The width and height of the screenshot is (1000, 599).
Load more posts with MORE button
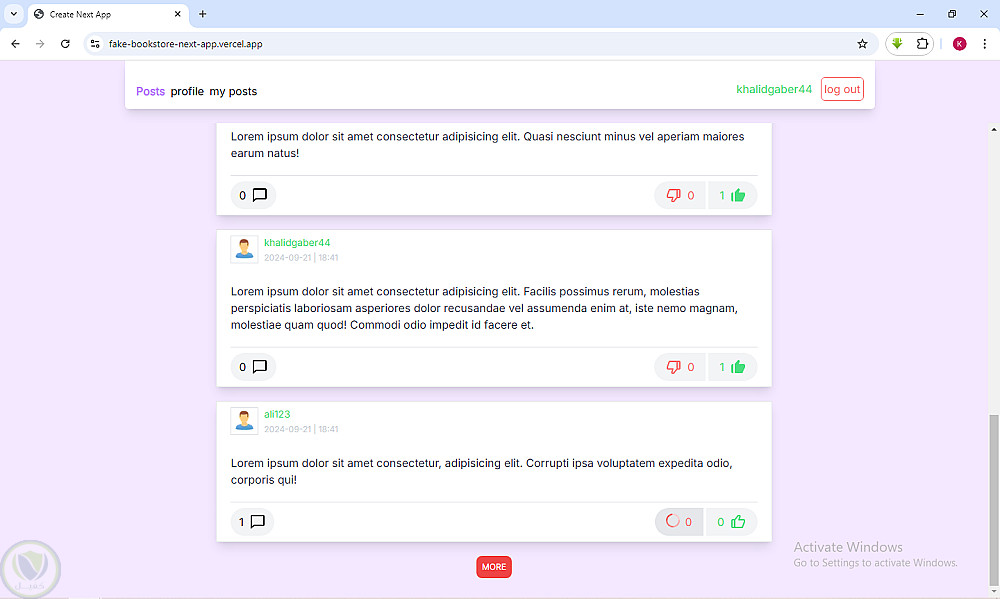point(494,567)
